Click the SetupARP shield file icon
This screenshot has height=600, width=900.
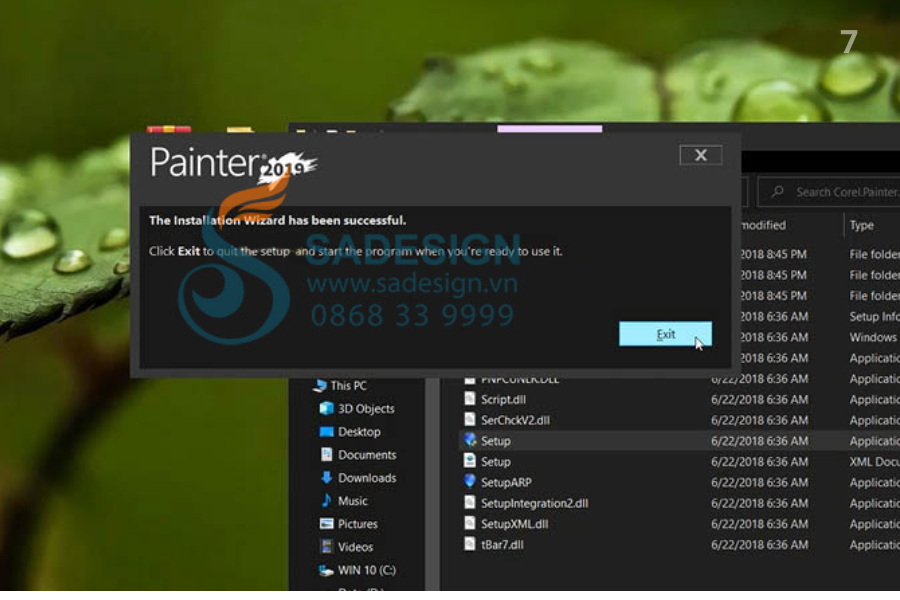(471, 482)
